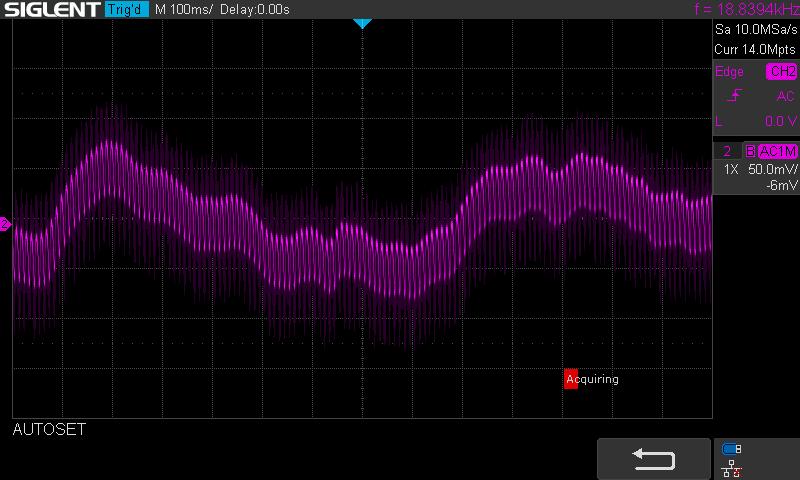Click the AUTOSET label
This screenshot has width=800, height=480.
pyautogui.click(x=49, y=430)
